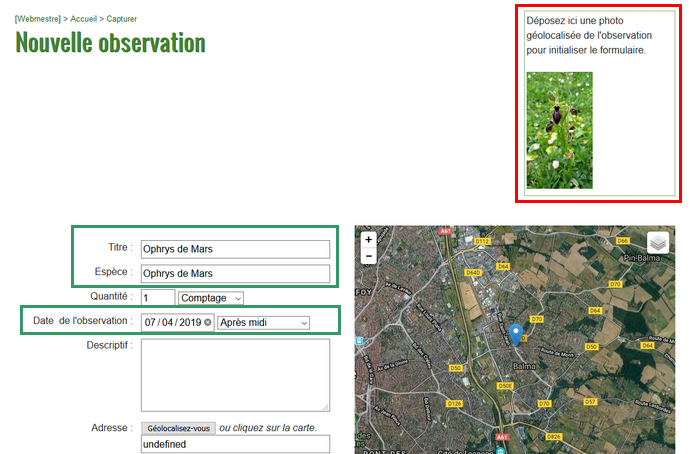700x454 pixels.
Task: Go to the Webmestre breadcrumb link
Action: (38, 19)
